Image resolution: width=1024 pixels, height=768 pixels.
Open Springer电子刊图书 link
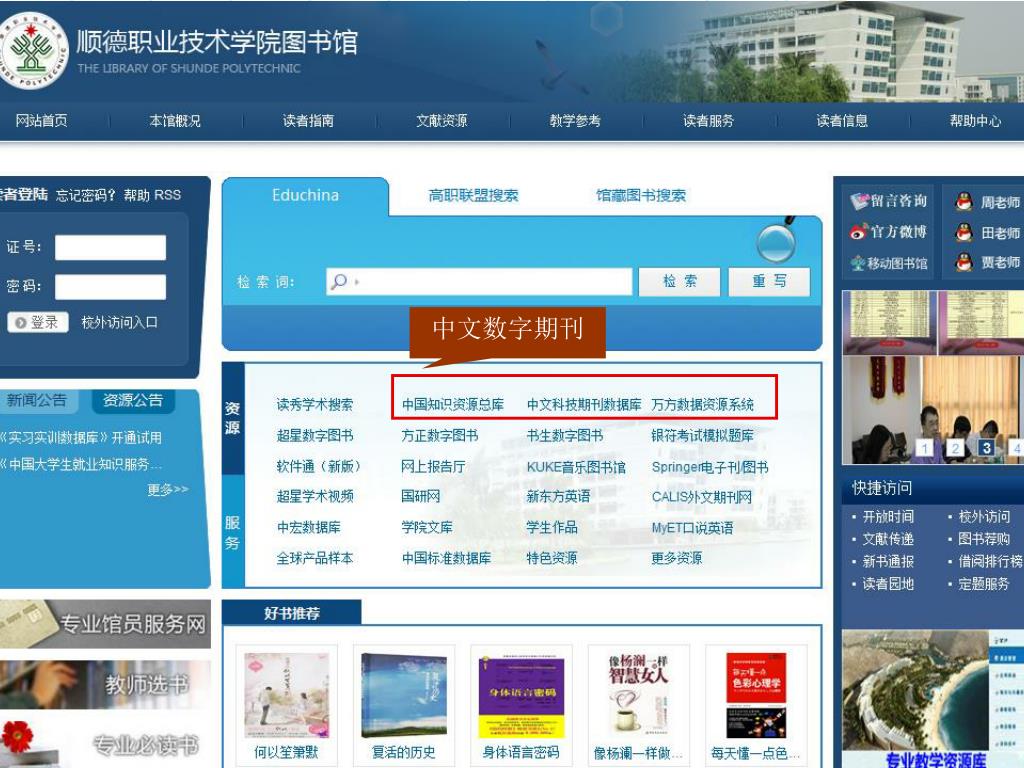(x=710, y=467)
